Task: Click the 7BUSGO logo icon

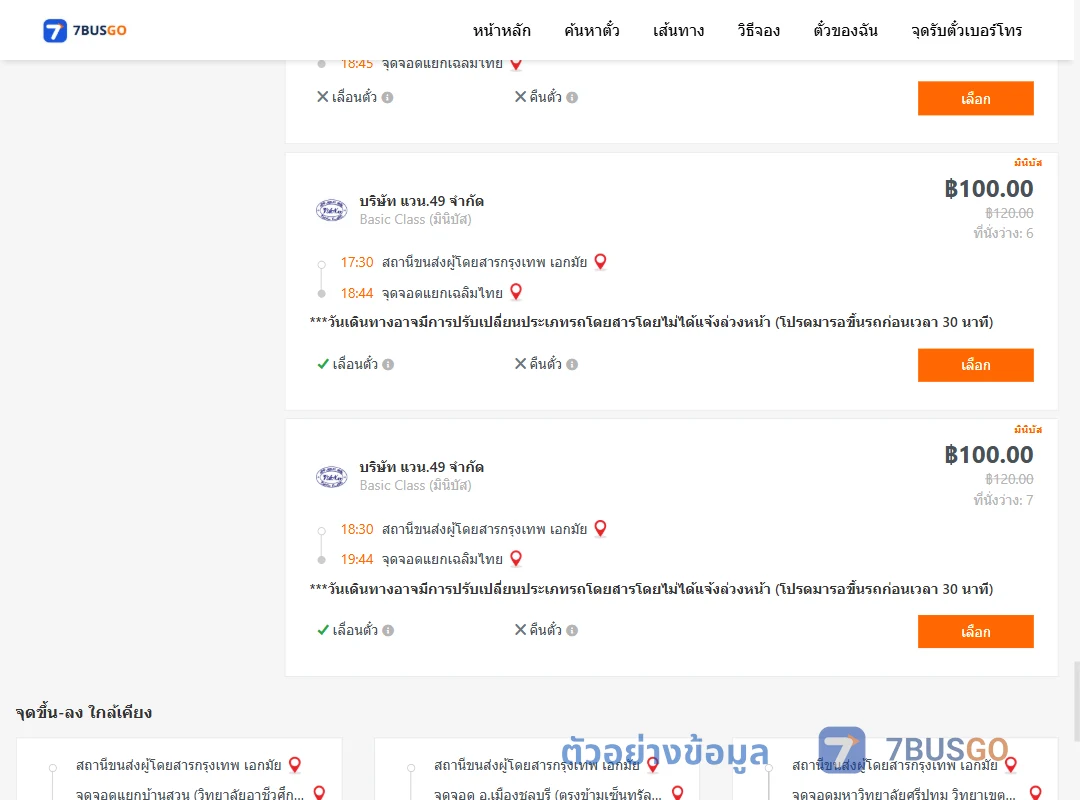Action: [55, 30]
